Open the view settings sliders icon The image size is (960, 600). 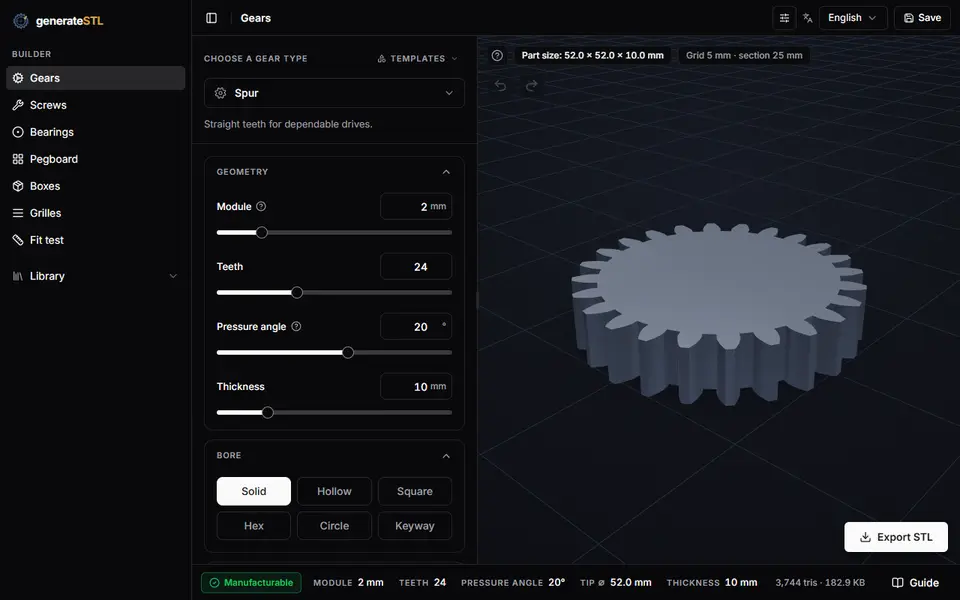784,18
